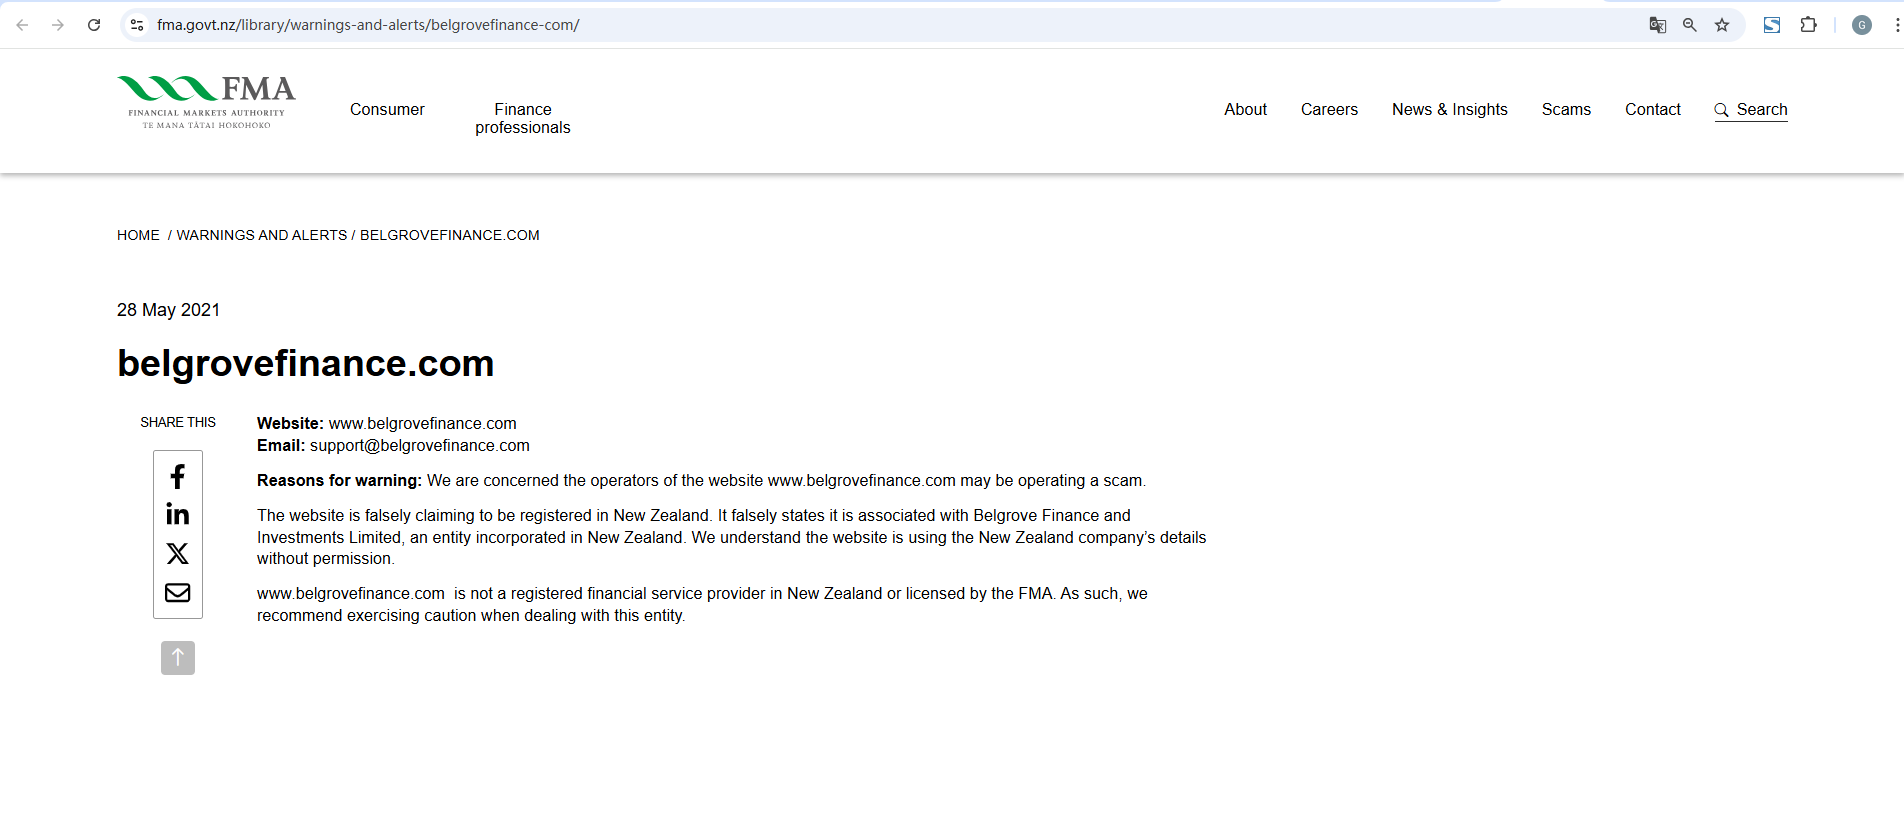Viewport: 1904px width, 821px height.
Task: Share page on Facebook
Action: tap(178, 476)
